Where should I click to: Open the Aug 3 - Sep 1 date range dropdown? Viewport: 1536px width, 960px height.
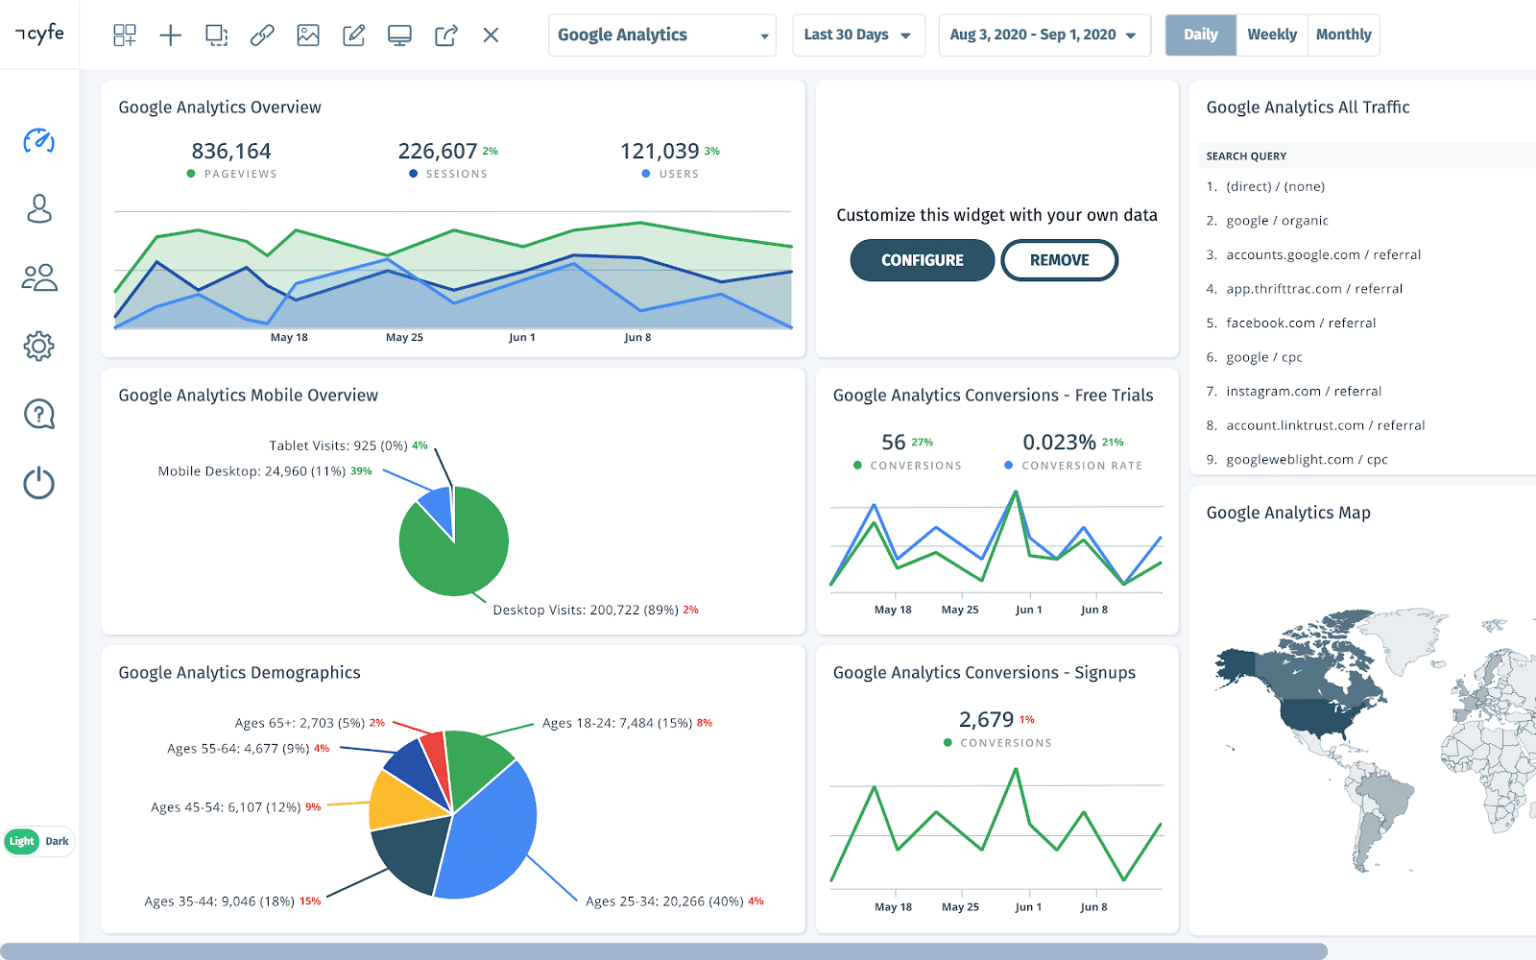click(x=1044, y=35)
